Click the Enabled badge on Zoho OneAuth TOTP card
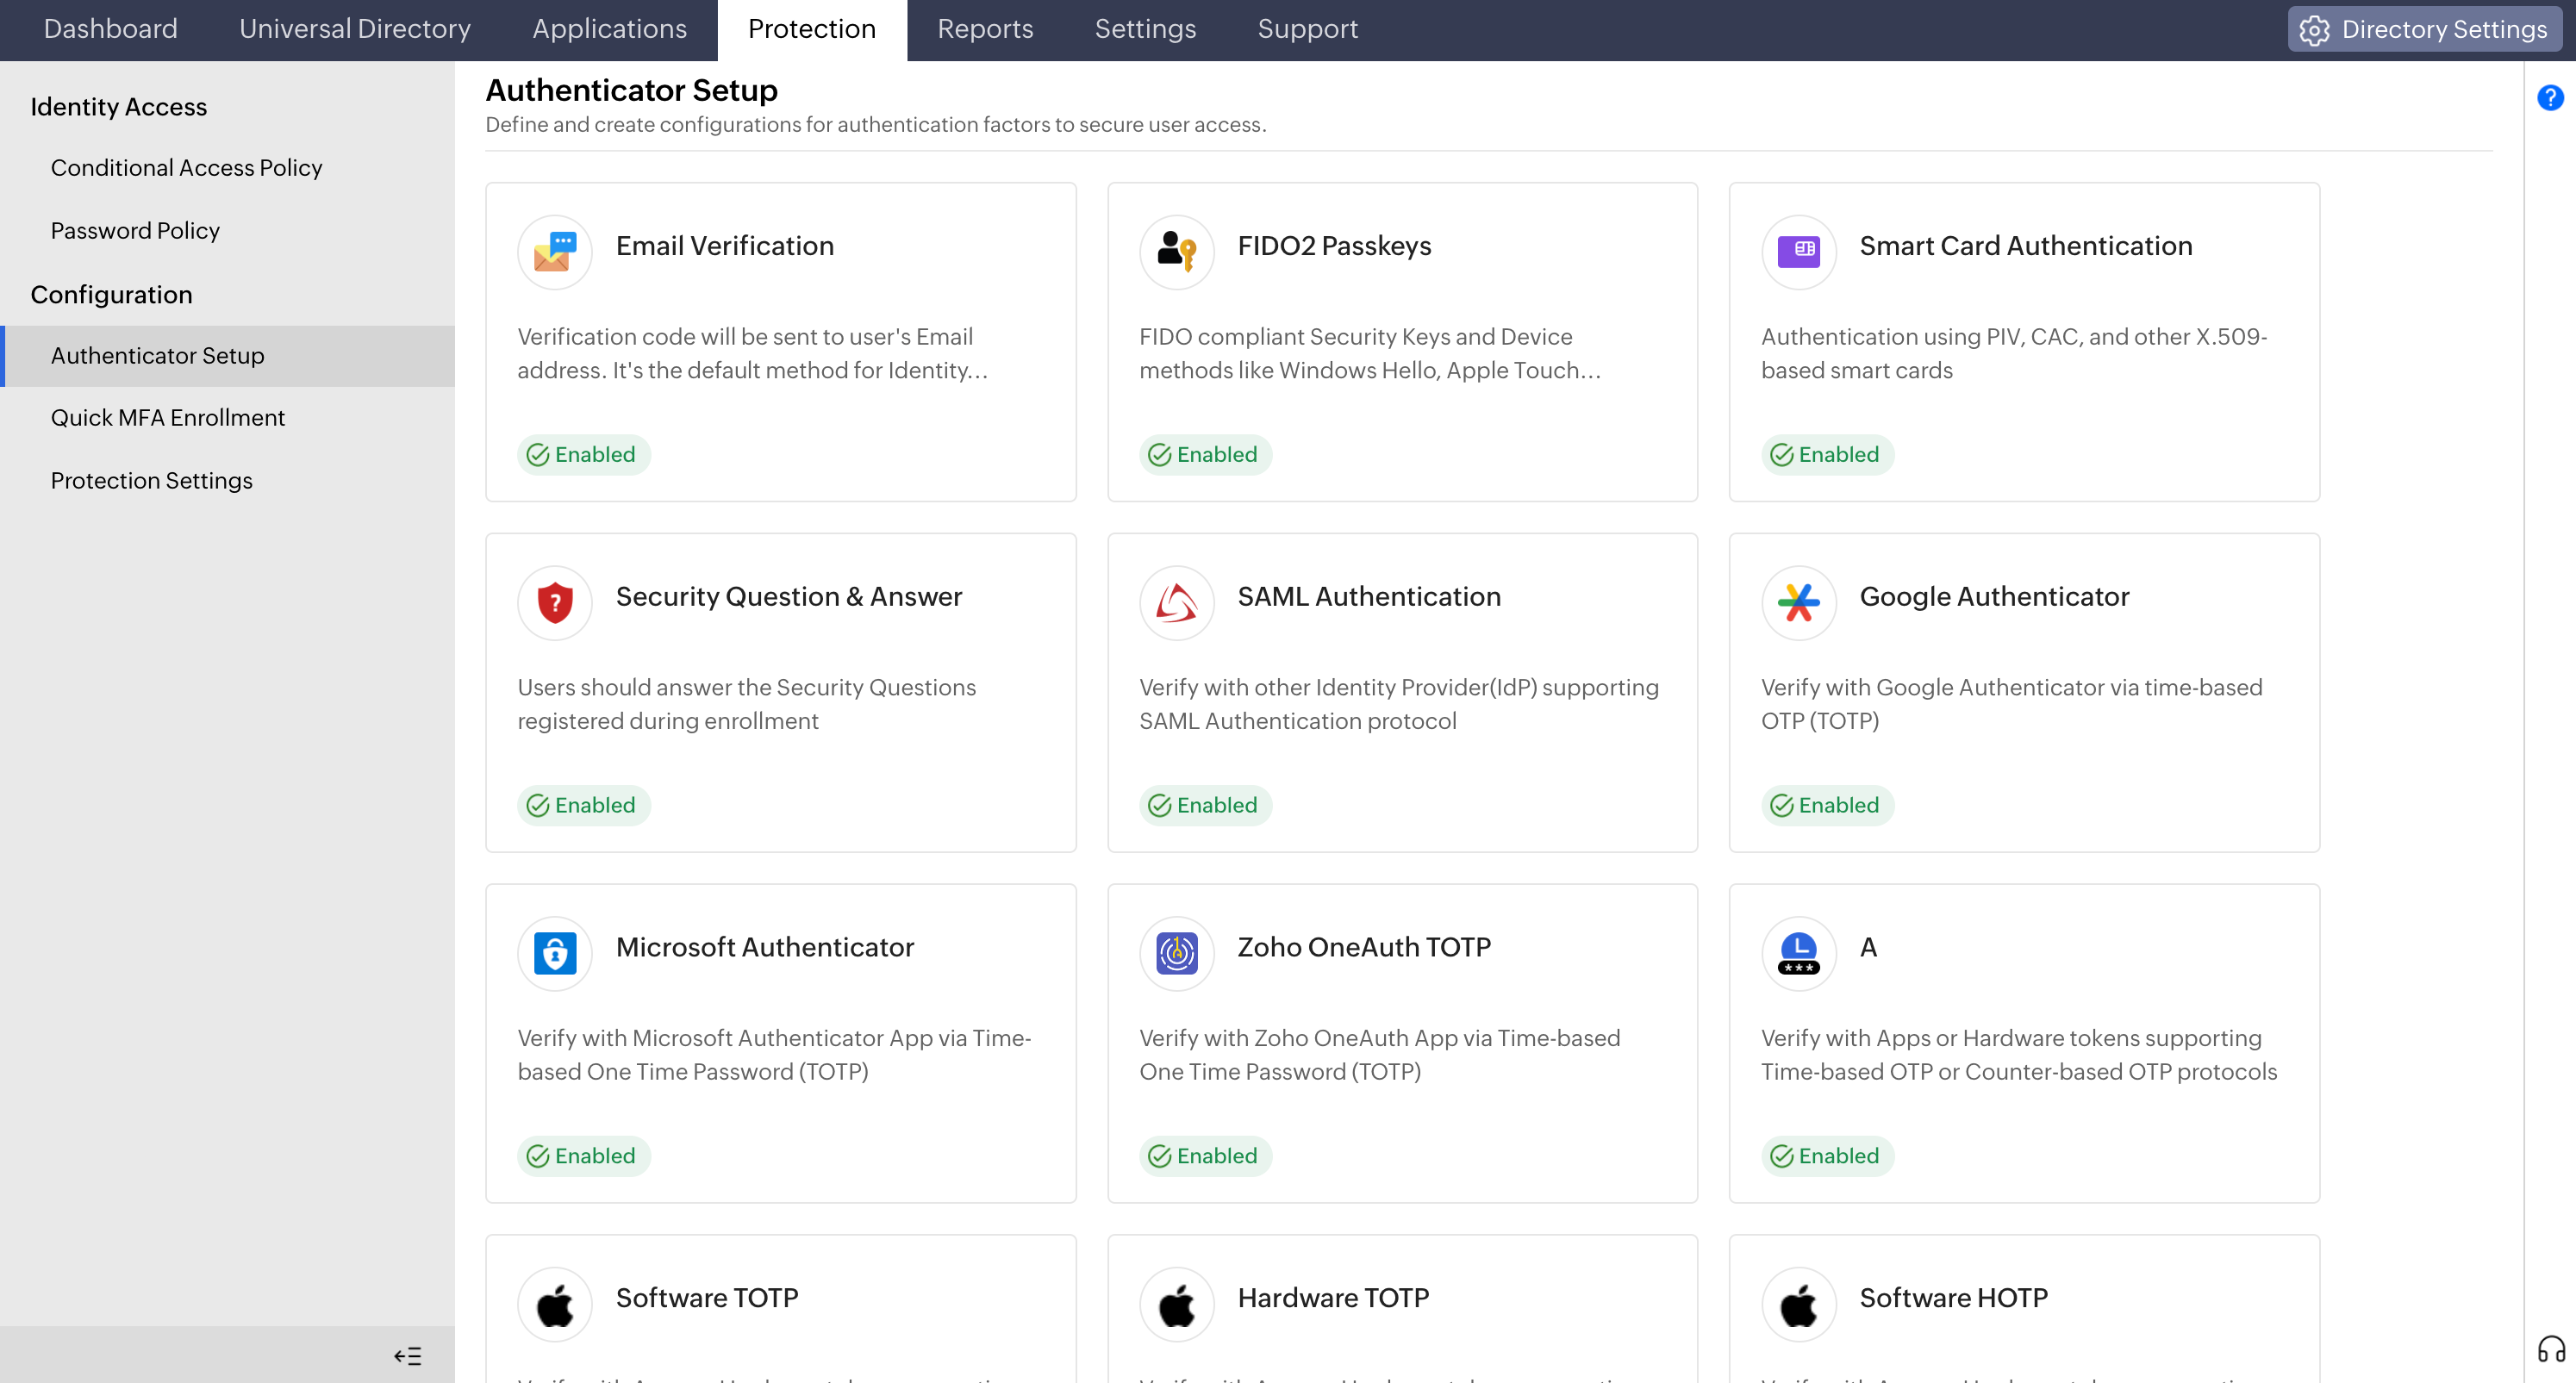The height and width of the screenshot is (1383, 2576). [1206, 1157]
